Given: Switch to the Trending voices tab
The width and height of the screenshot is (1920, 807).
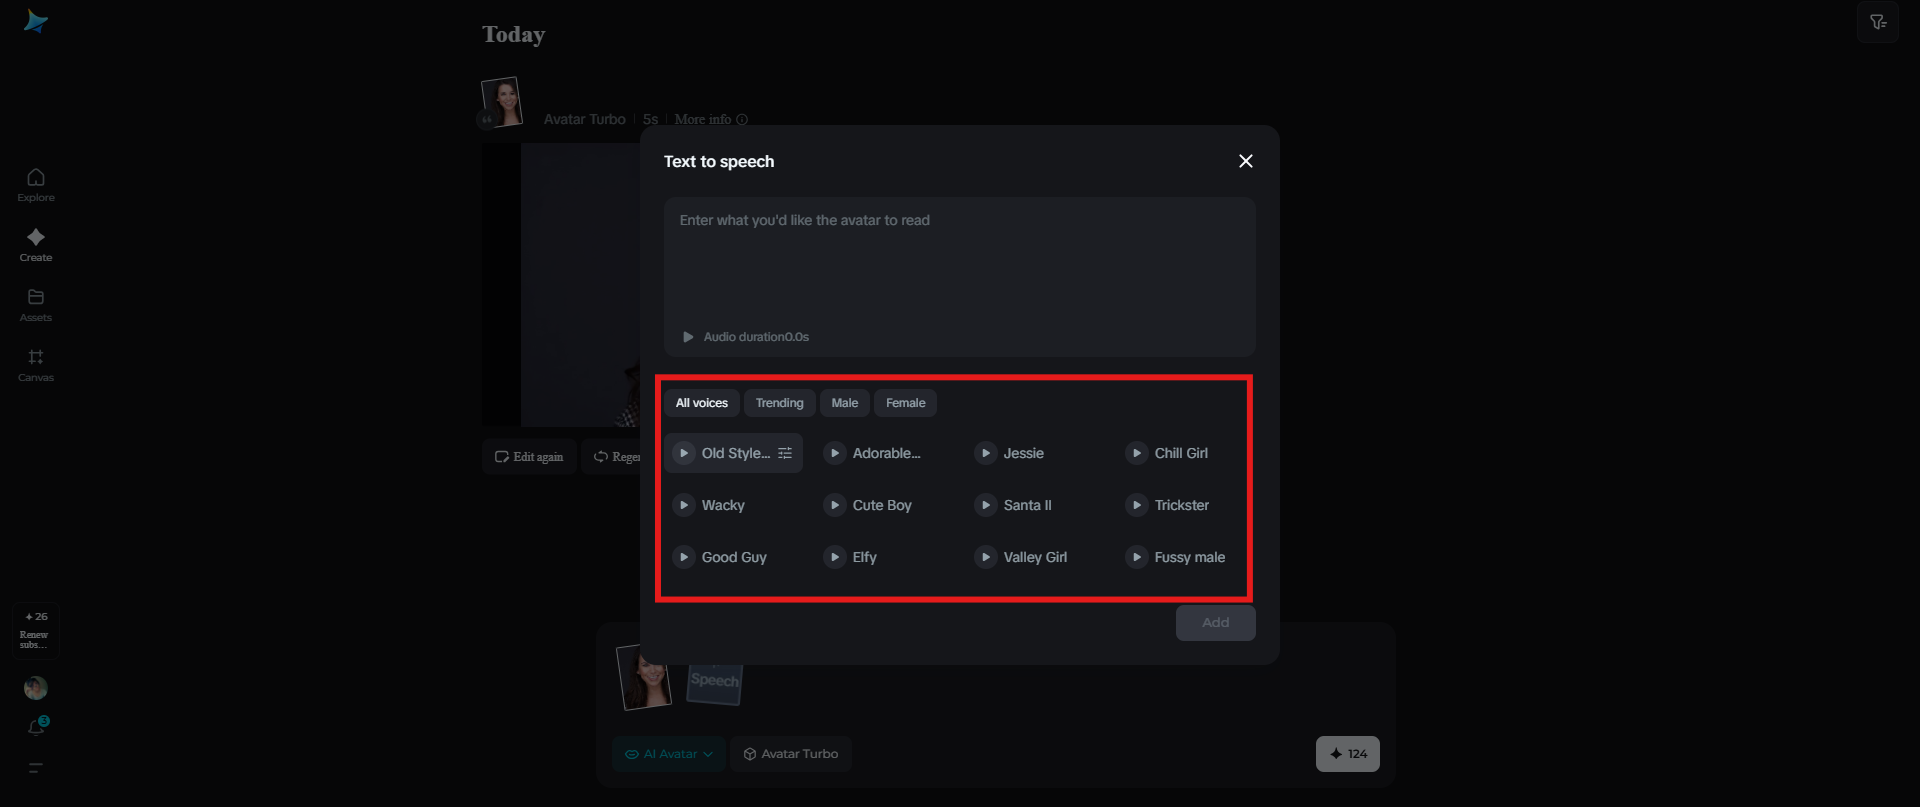Looking at the screenshot, I should pos(779,403).
